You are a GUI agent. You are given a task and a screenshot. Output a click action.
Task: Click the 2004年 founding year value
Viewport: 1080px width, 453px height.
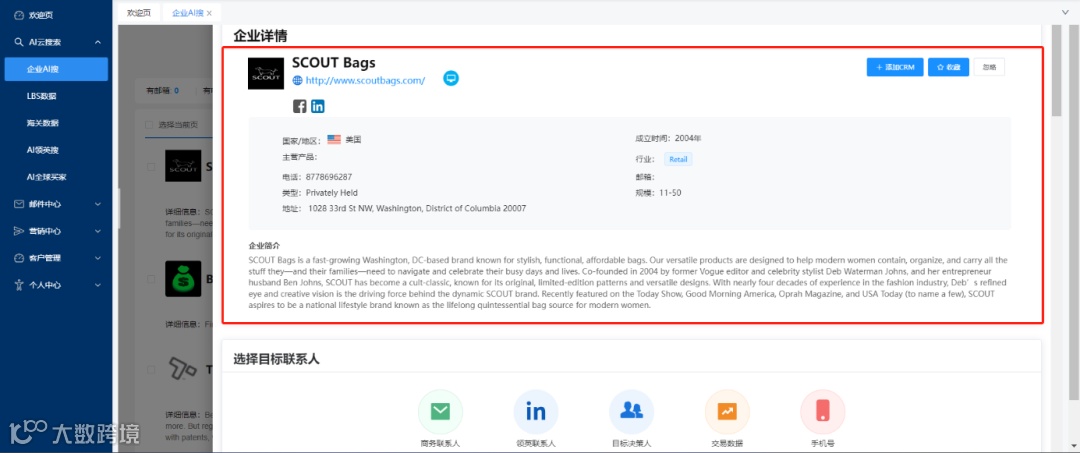click(x=688, y=138)
